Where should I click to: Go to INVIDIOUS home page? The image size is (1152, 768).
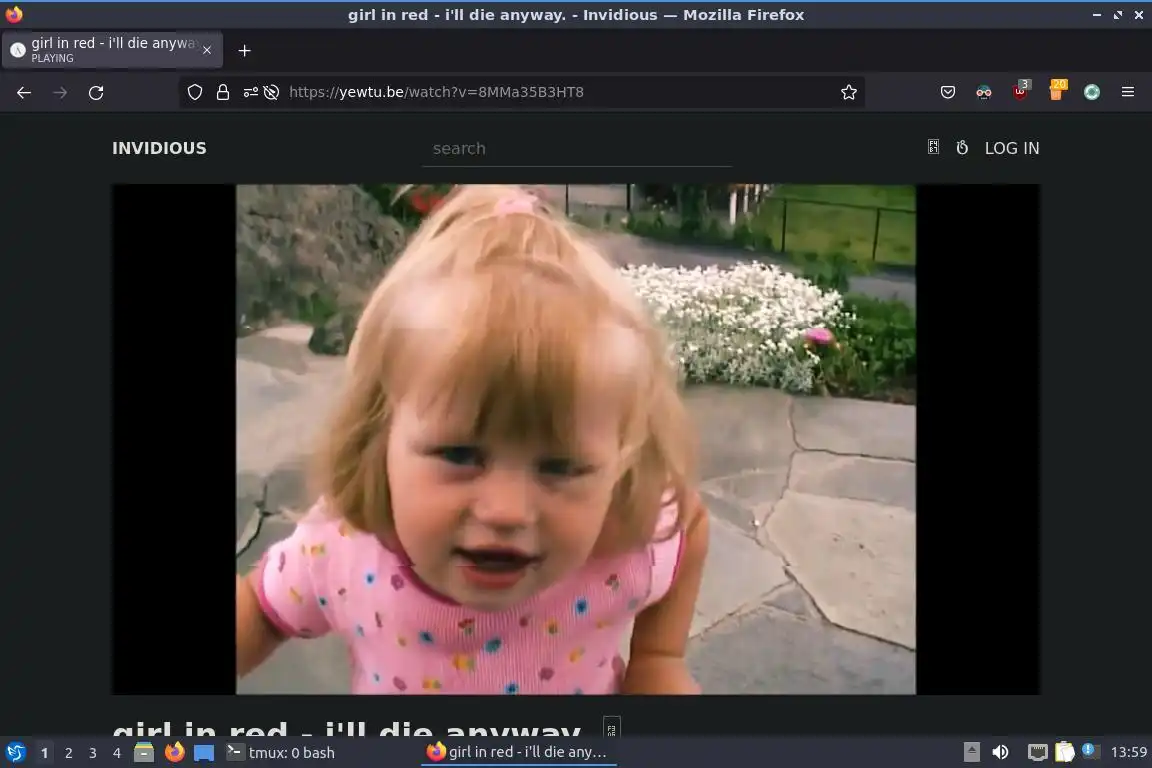[159, 148]
